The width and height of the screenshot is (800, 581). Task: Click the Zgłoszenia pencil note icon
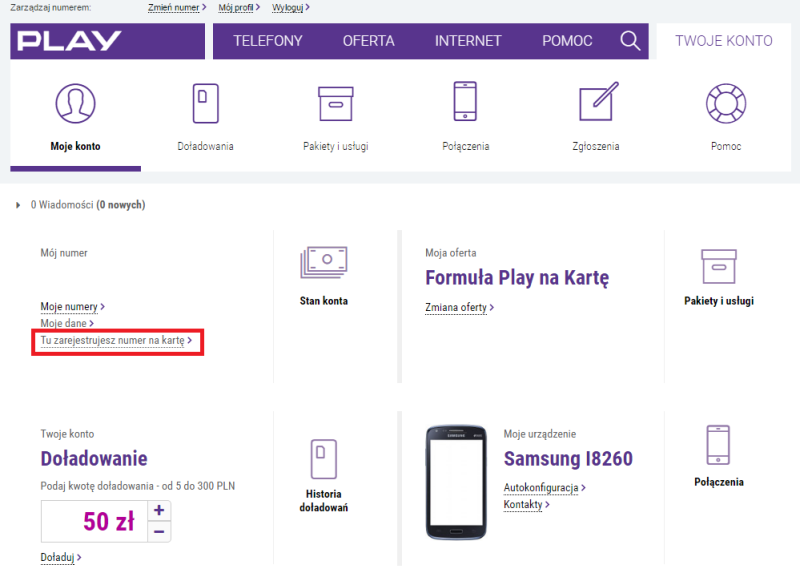[x=598, y=101]
